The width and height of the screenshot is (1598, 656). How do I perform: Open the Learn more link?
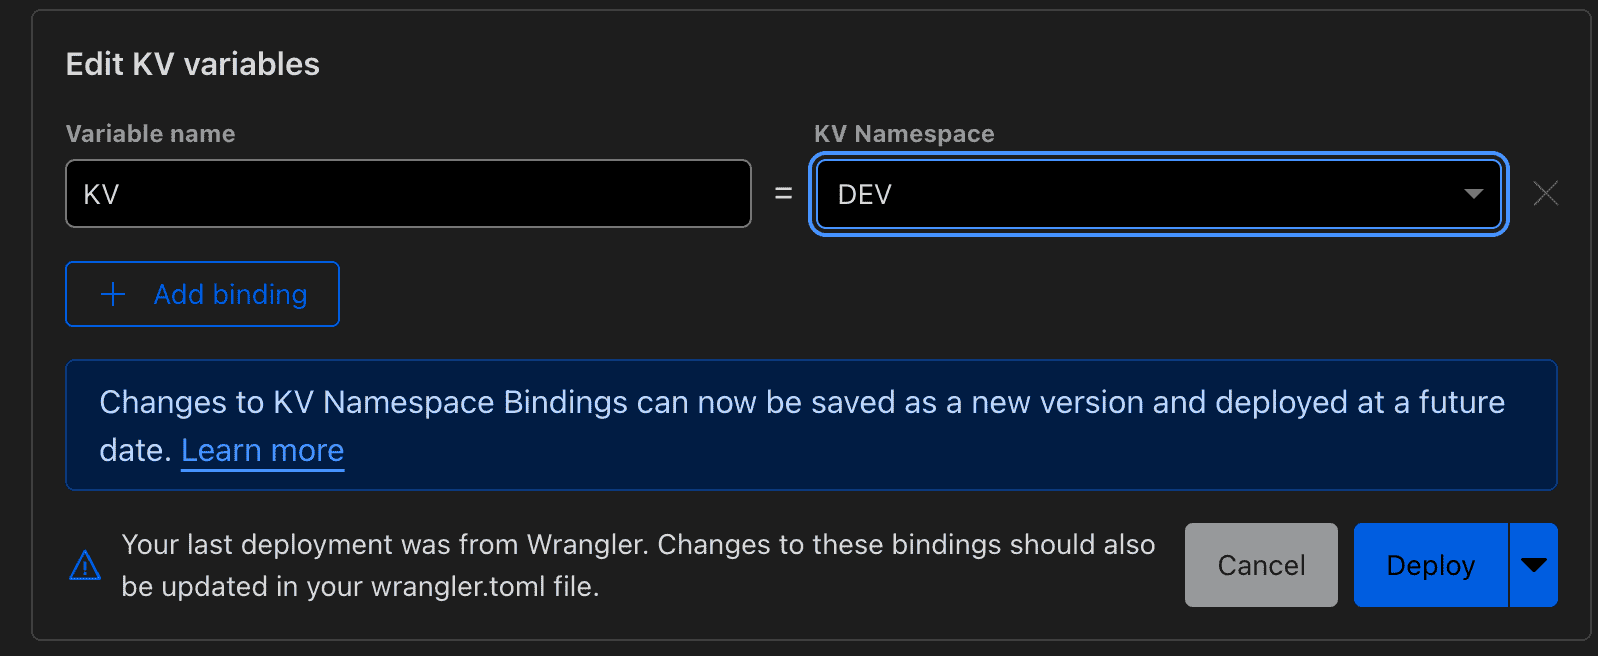tap(262, 450)
